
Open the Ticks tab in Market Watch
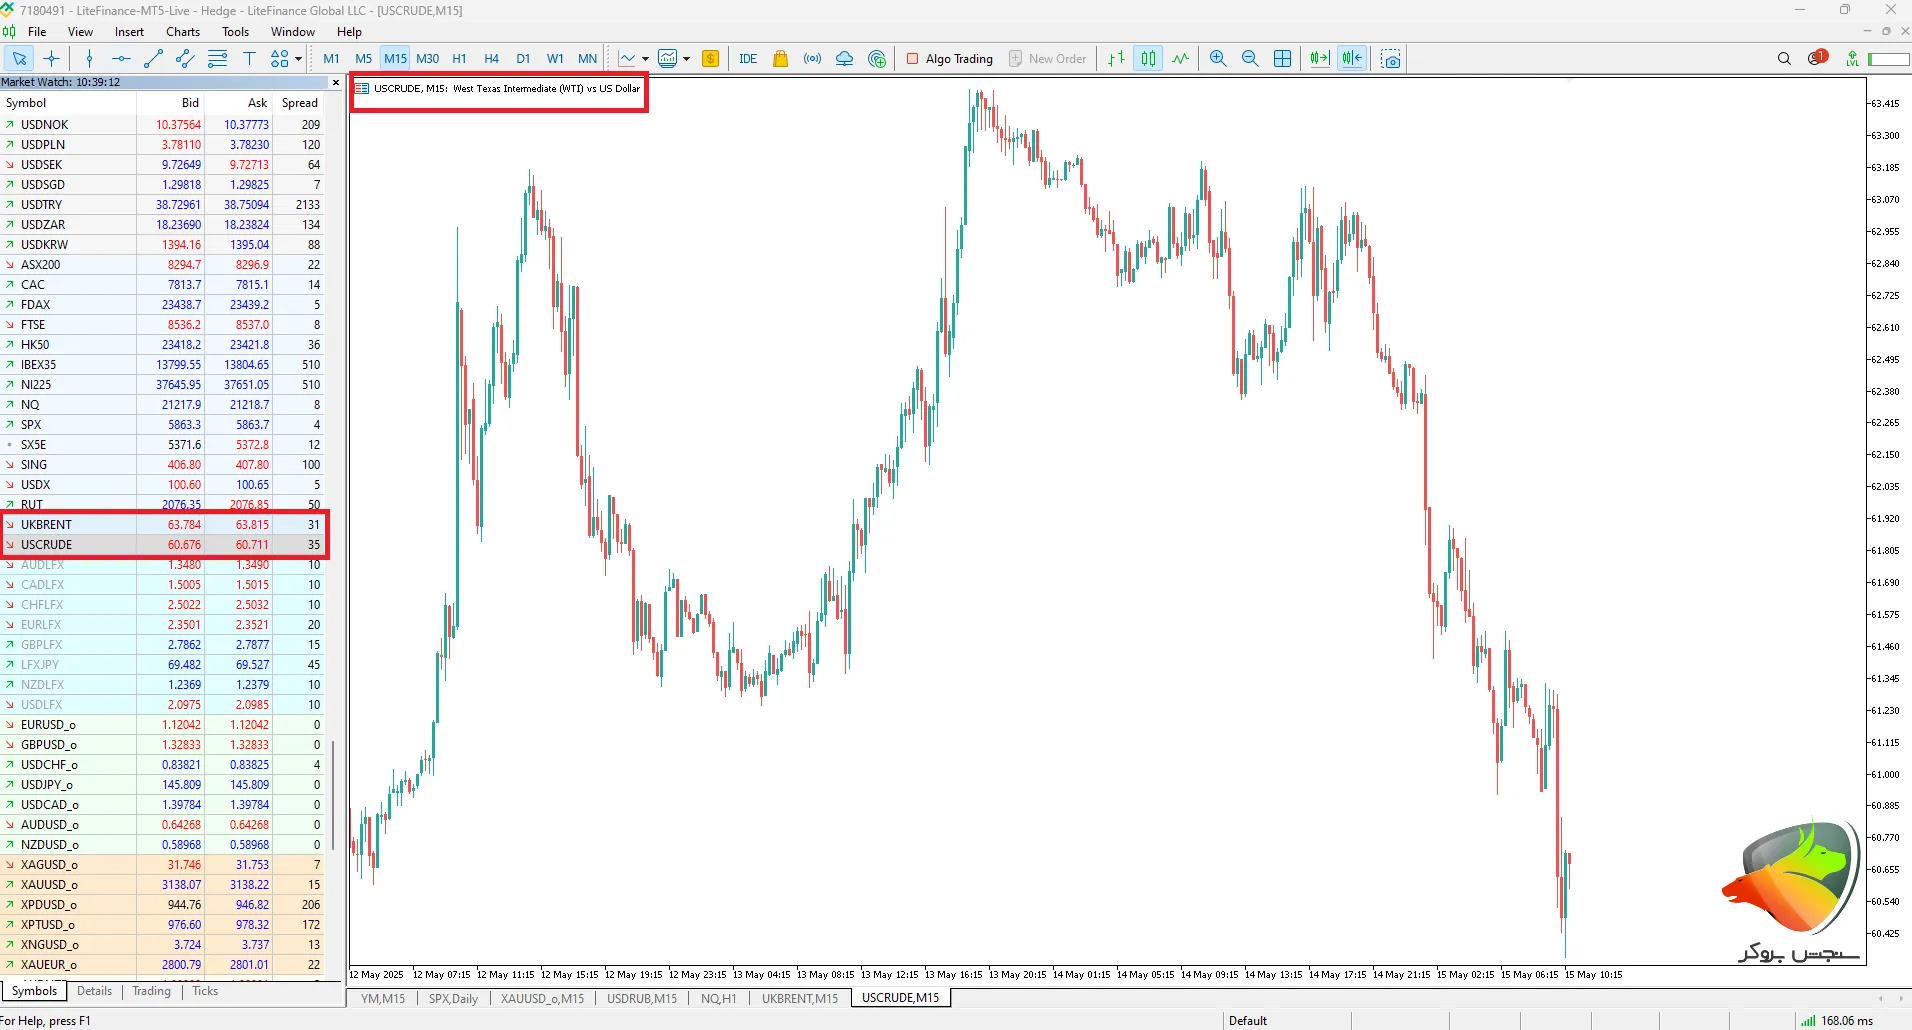coord(205,991)
